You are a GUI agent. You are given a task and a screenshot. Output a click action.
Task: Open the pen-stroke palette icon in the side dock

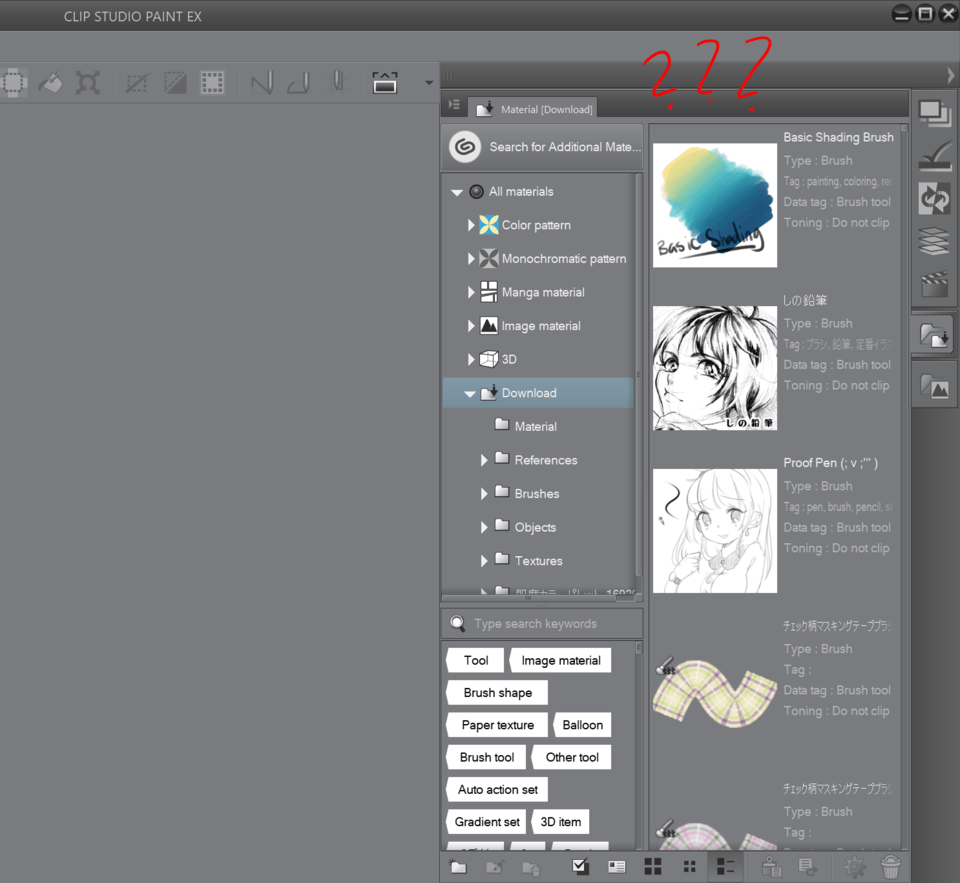pos(934,156)
